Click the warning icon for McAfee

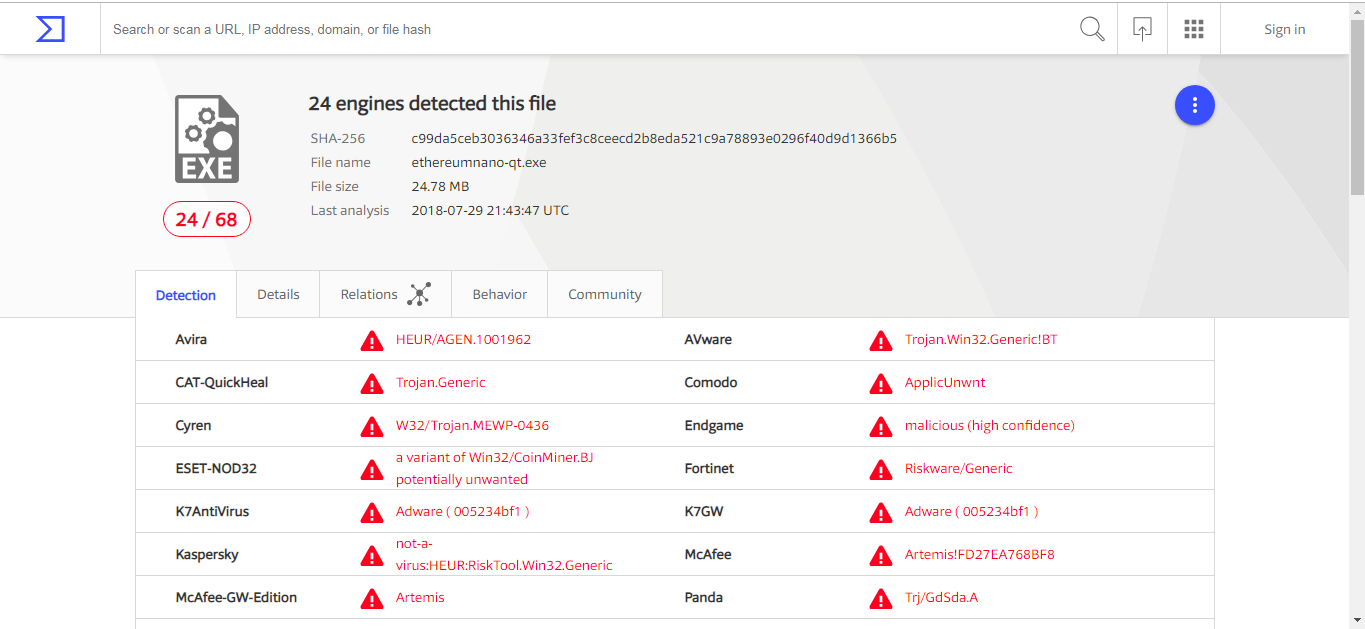pos(881,556)
